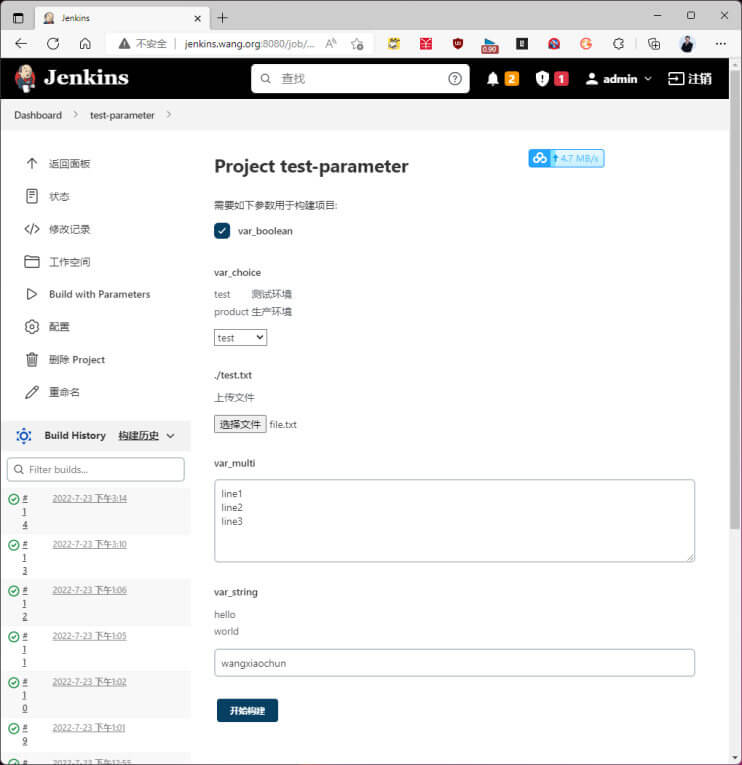This screenshot has width=742, height=765.
Task: Click the Filter builds input field
Action: (x=96, y=469)
